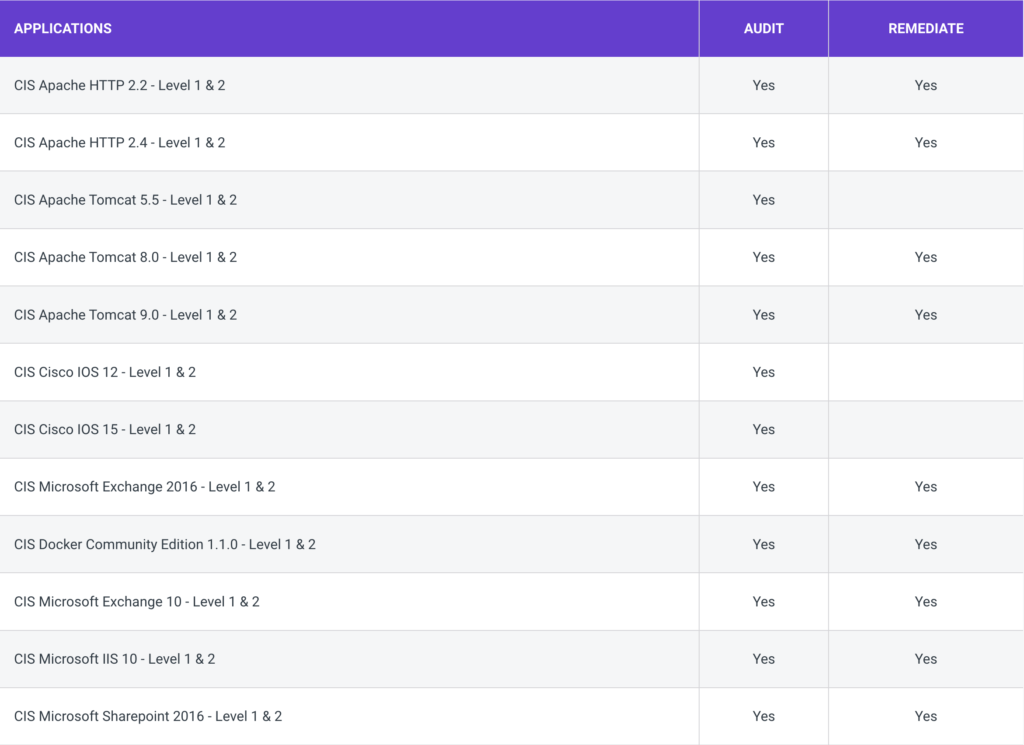Viewport: 1024px width, 745px height.
Task: Click Remediate Yes for Microsoft Exchange 2016
Action: pyautogui.click(x=925, y=487)
